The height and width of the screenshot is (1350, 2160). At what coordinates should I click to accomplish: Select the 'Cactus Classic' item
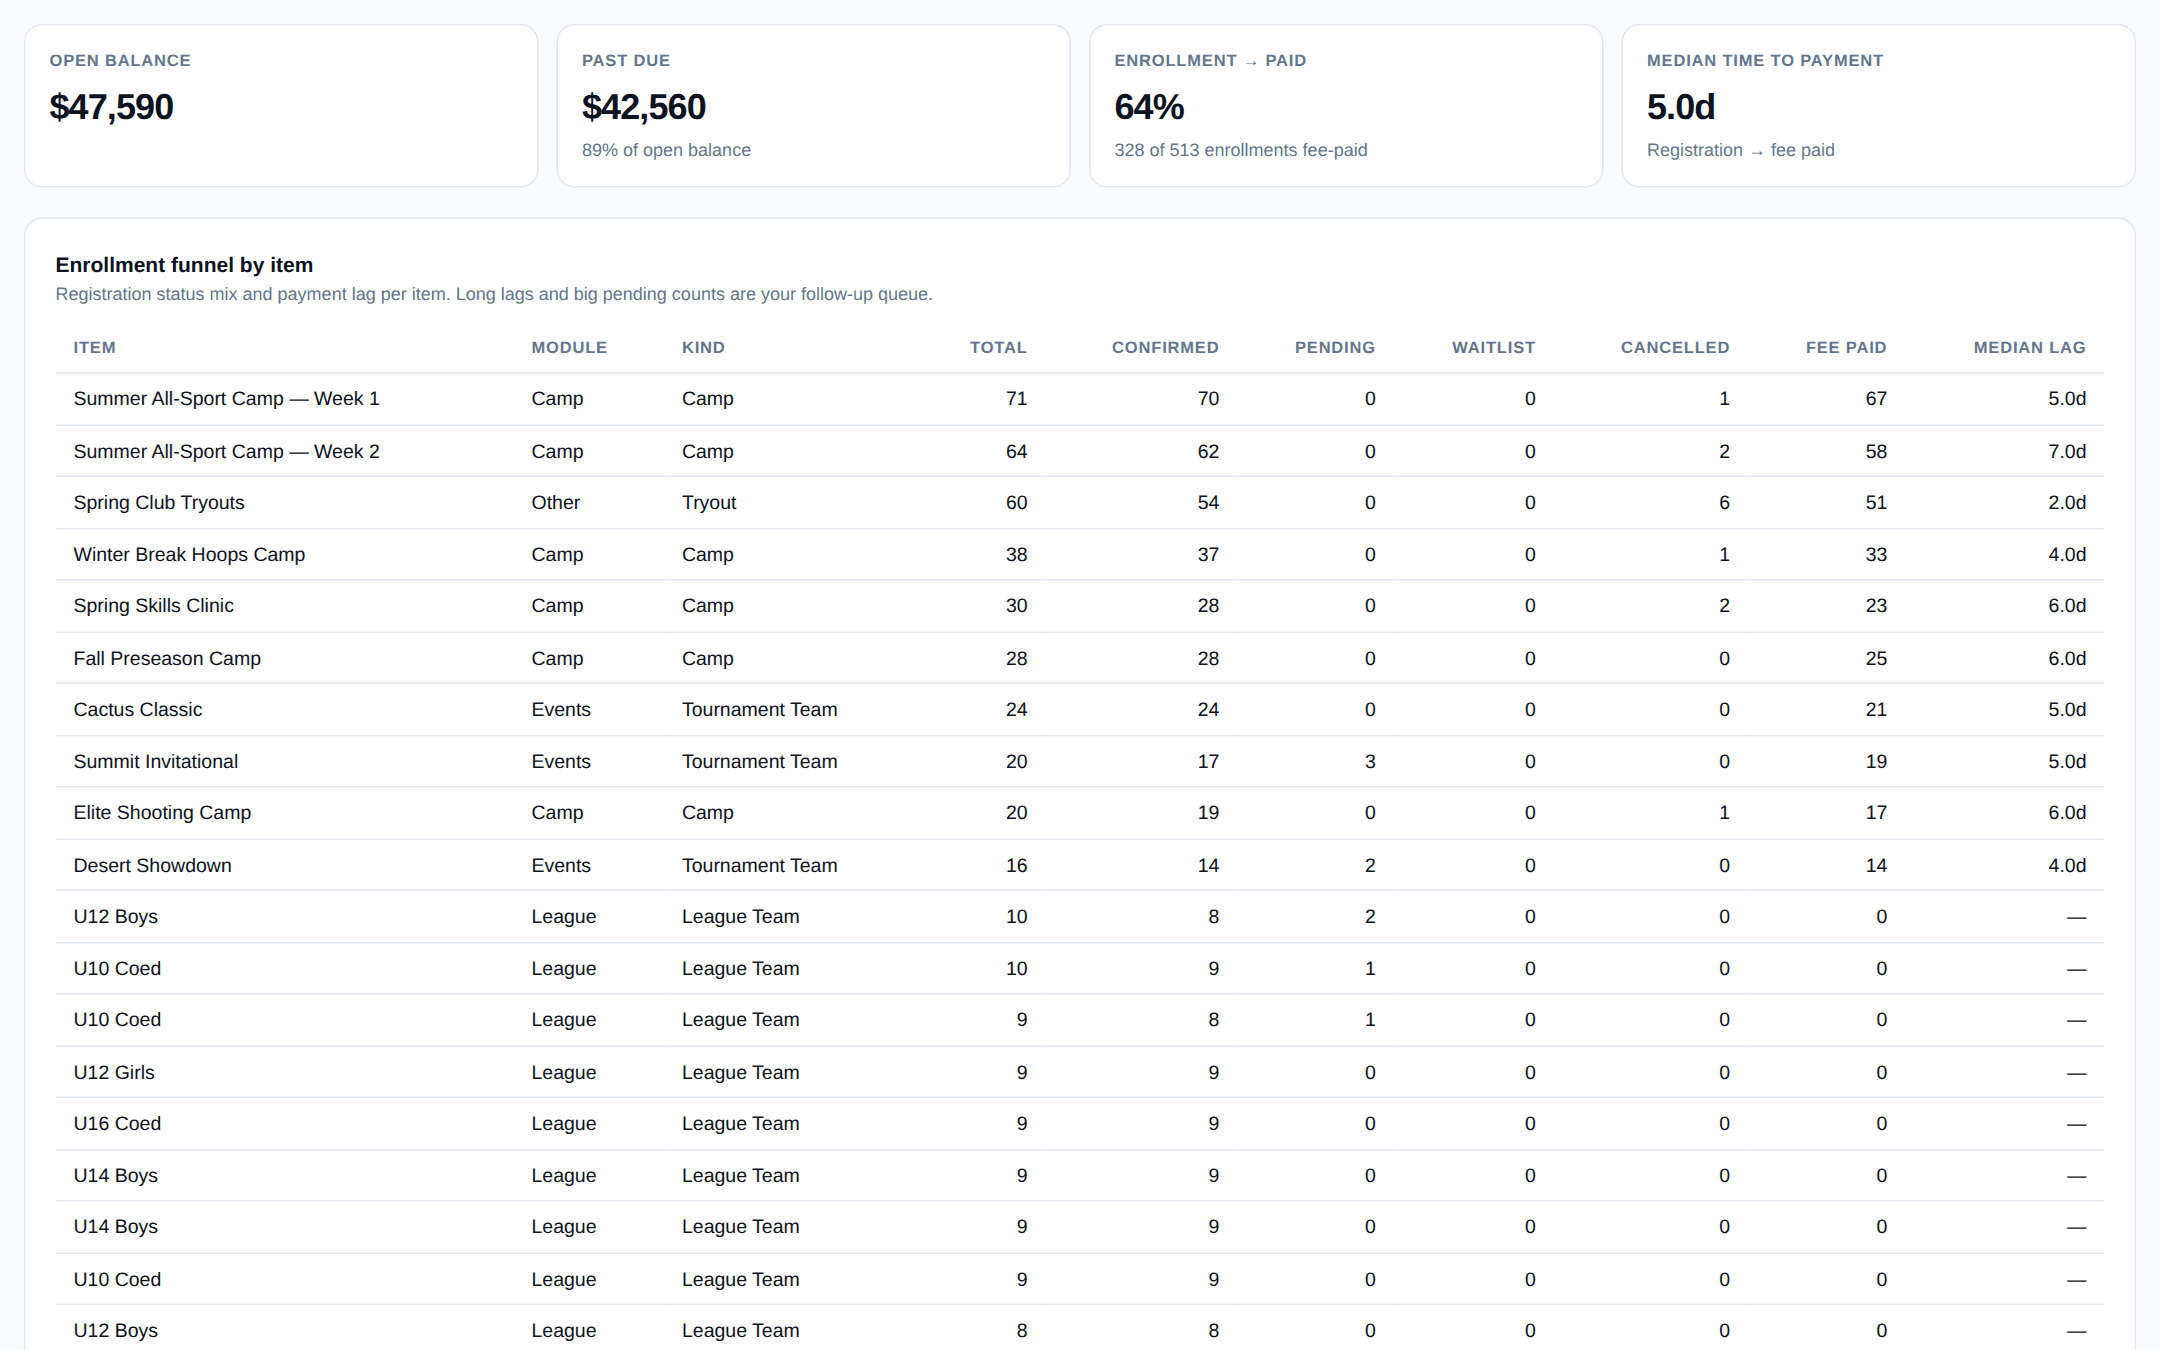138,710
